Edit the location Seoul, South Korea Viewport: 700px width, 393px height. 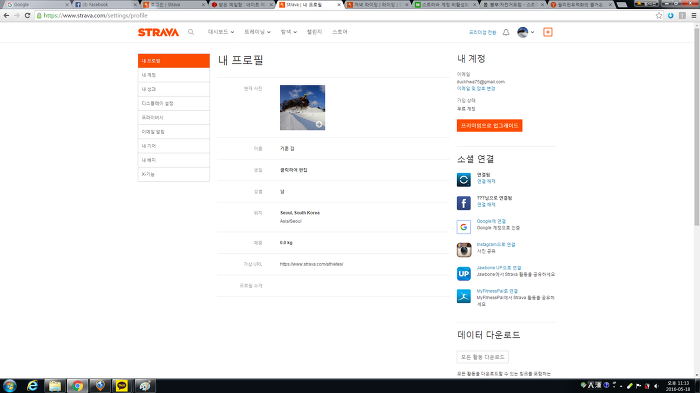300,213
